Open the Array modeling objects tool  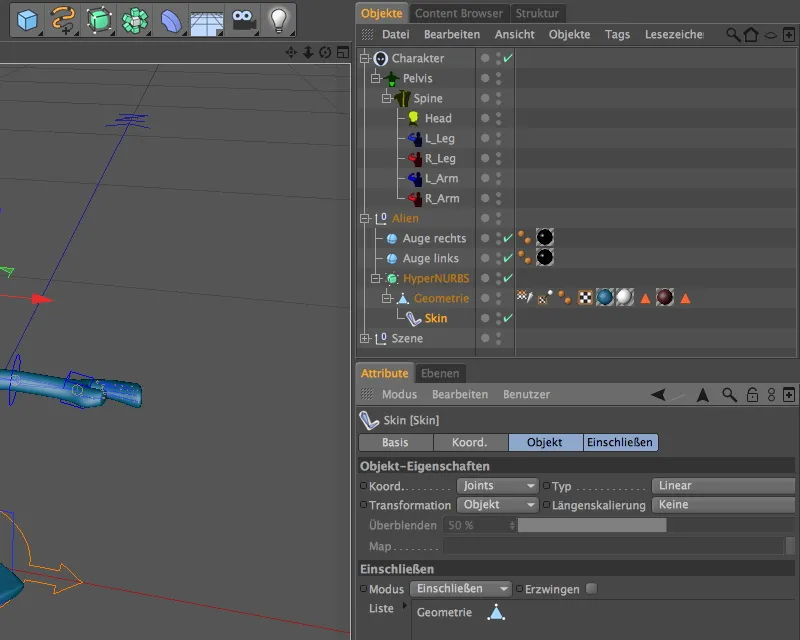click(x=135, y=20)
